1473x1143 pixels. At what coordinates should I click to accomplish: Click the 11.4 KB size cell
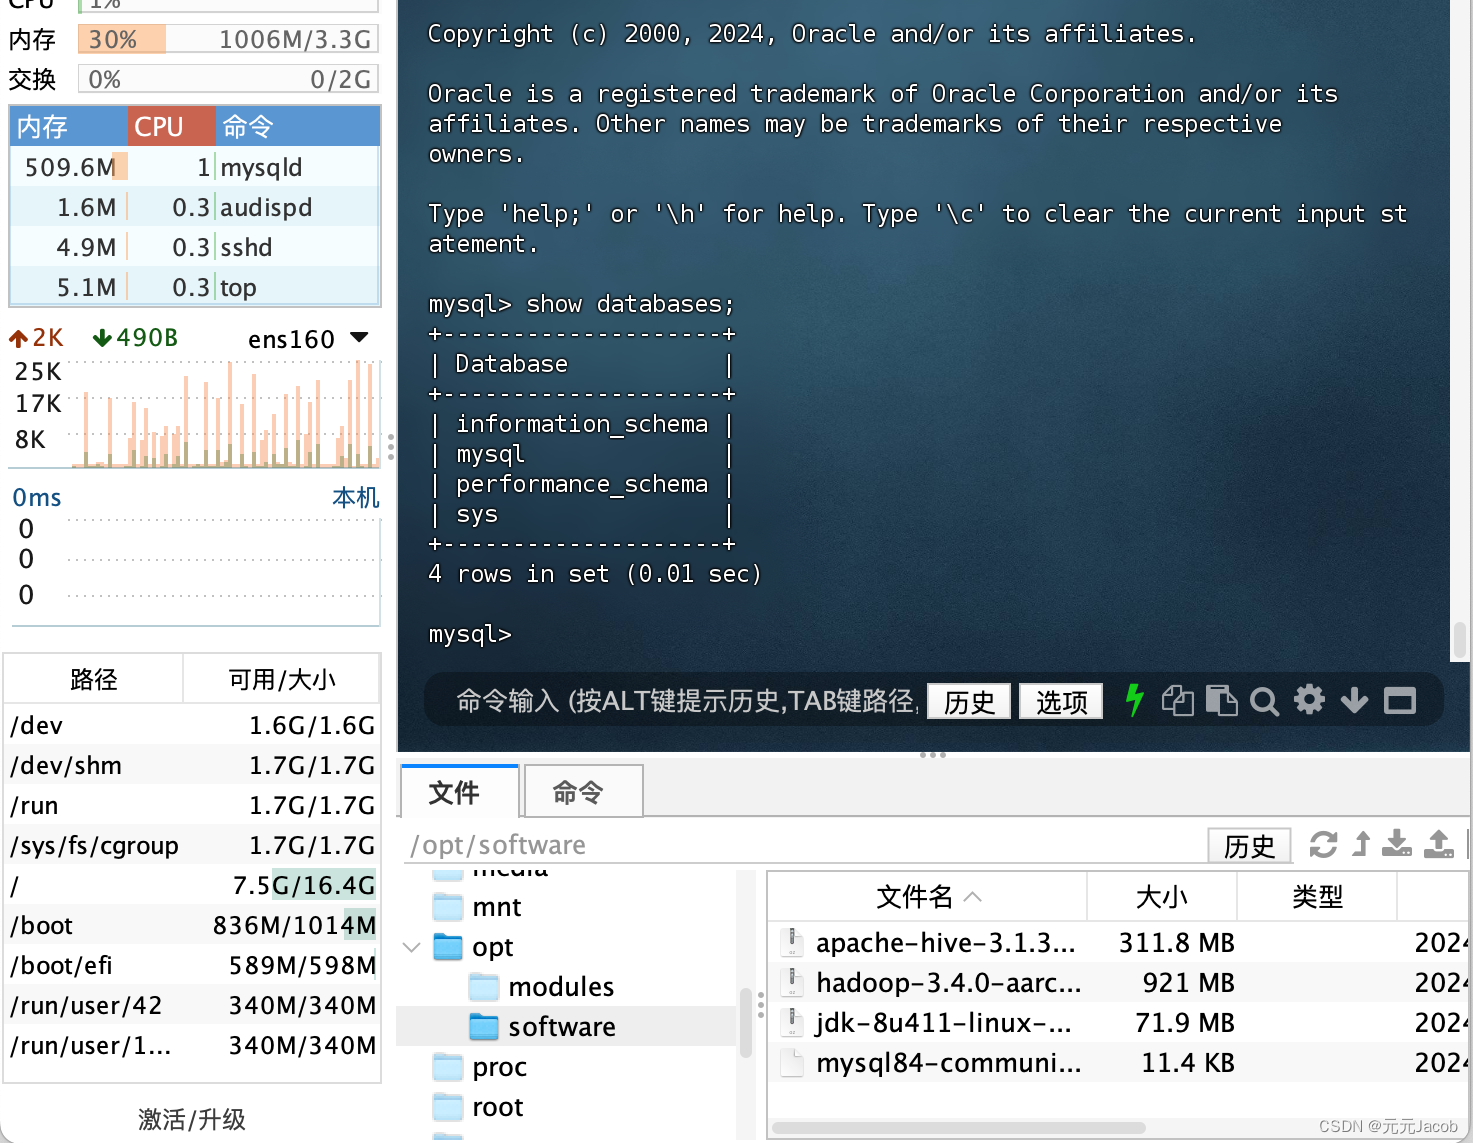[1187, 1062]
